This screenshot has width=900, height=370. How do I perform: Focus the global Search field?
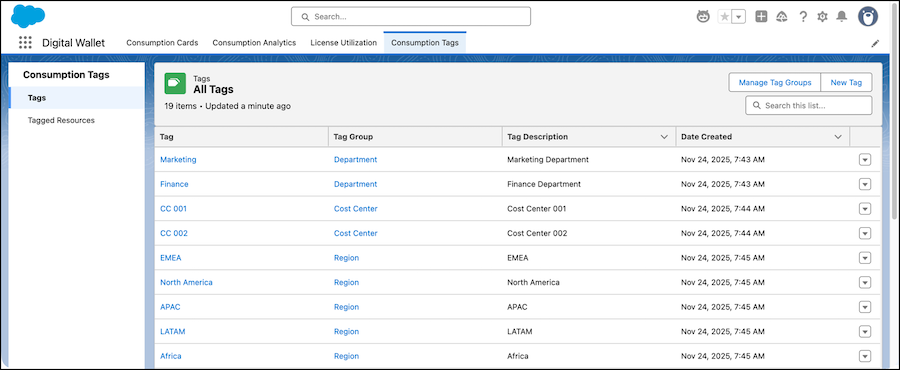411,17
